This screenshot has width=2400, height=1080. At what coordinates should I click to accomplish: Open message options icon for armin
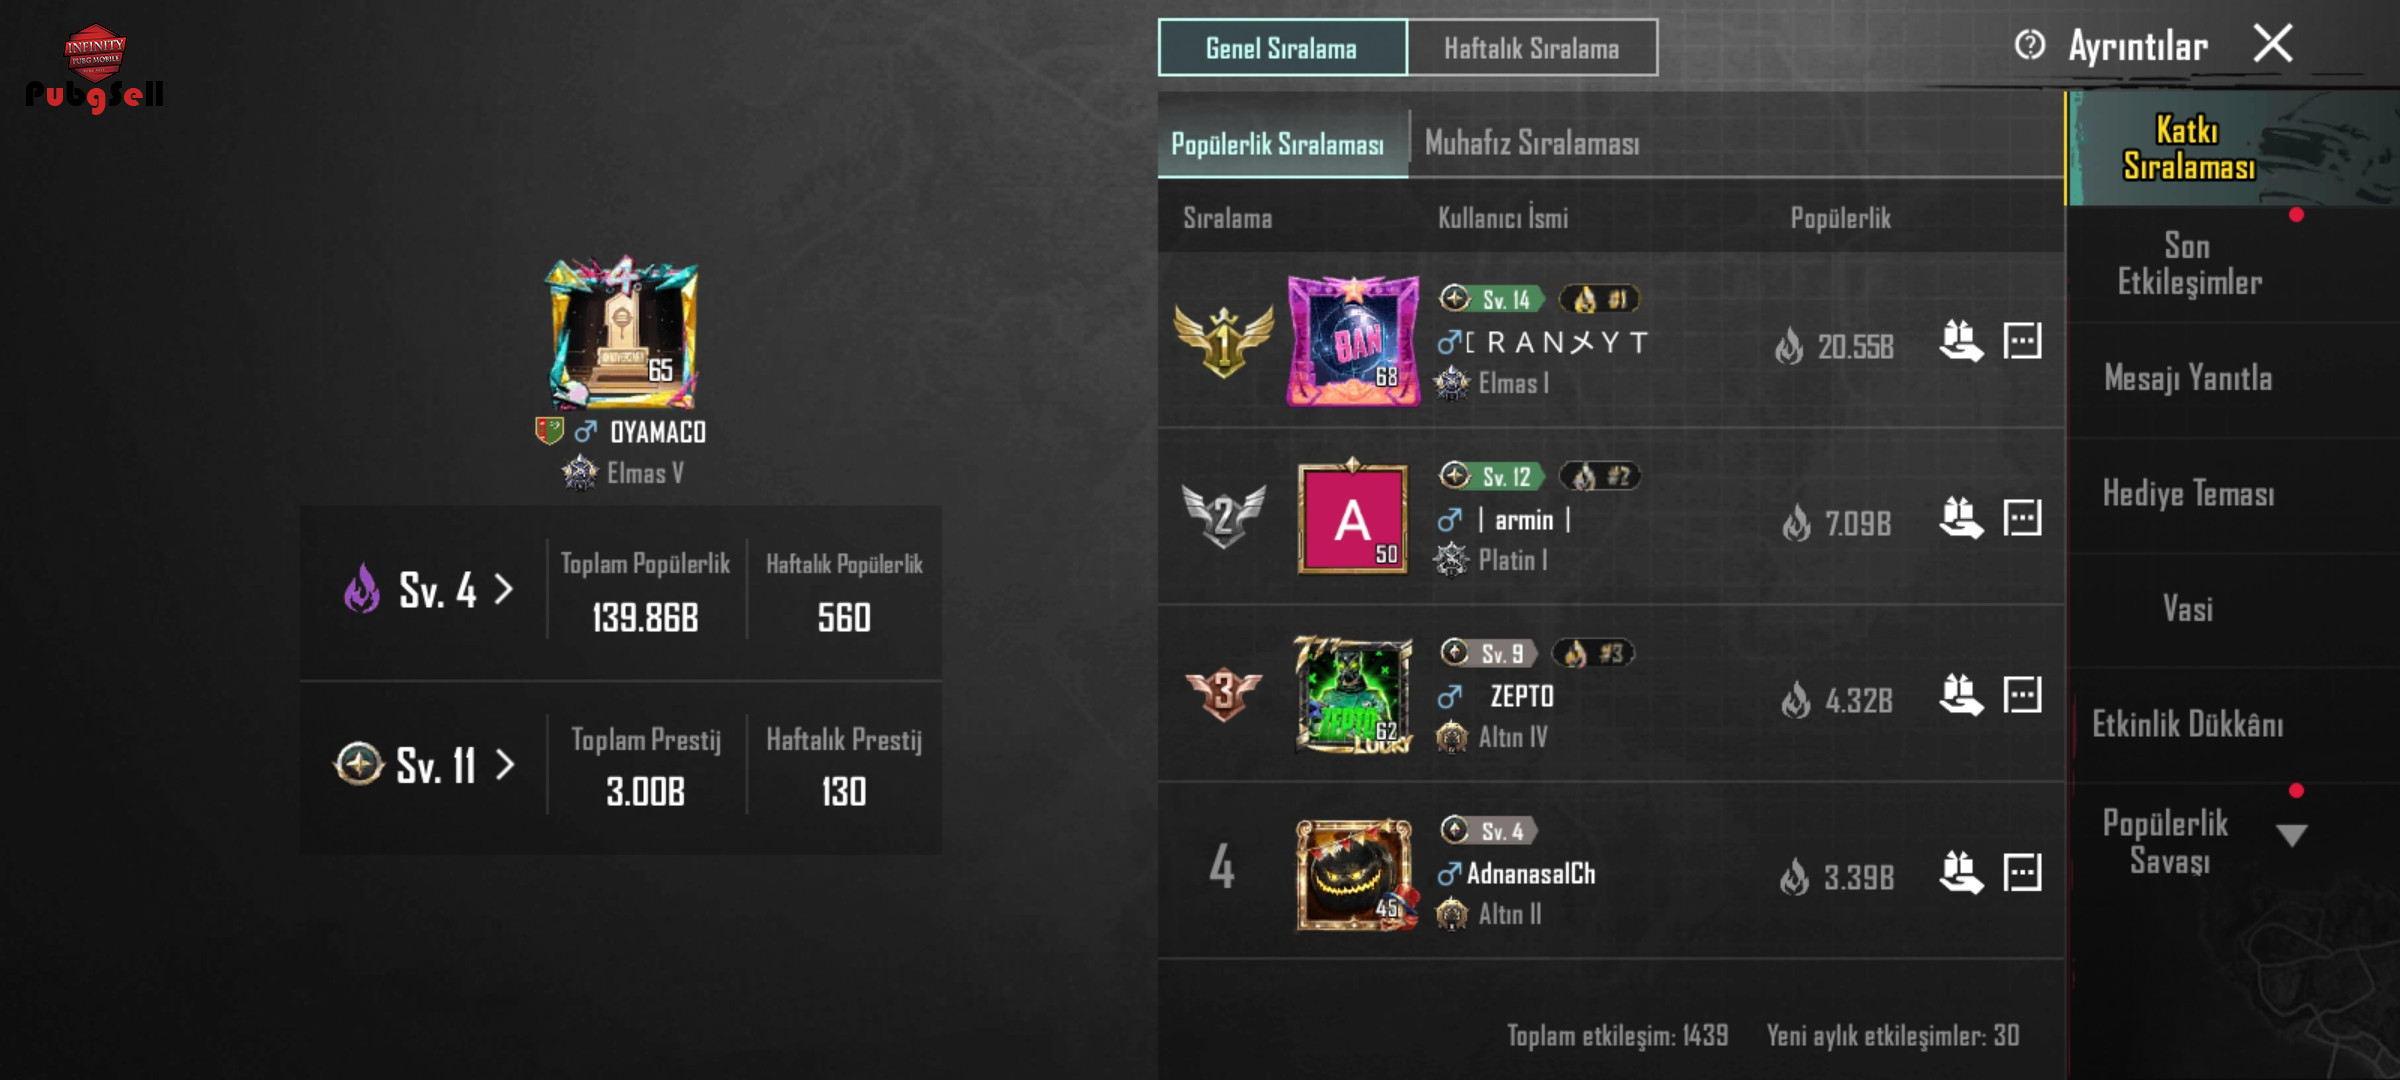2022,518
